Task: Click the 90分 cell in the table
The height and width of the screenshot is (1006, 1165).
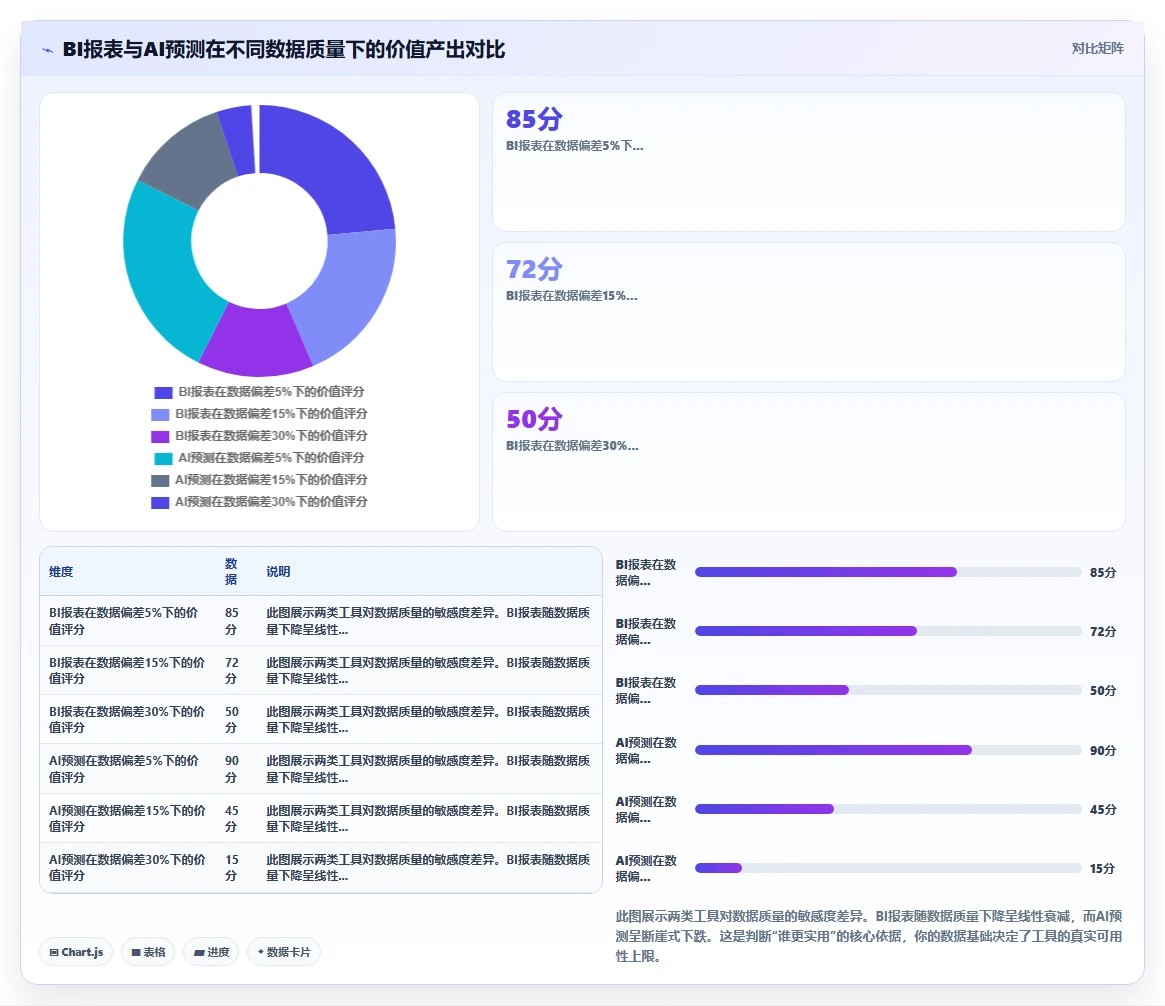Action: [x=232, y=769]
